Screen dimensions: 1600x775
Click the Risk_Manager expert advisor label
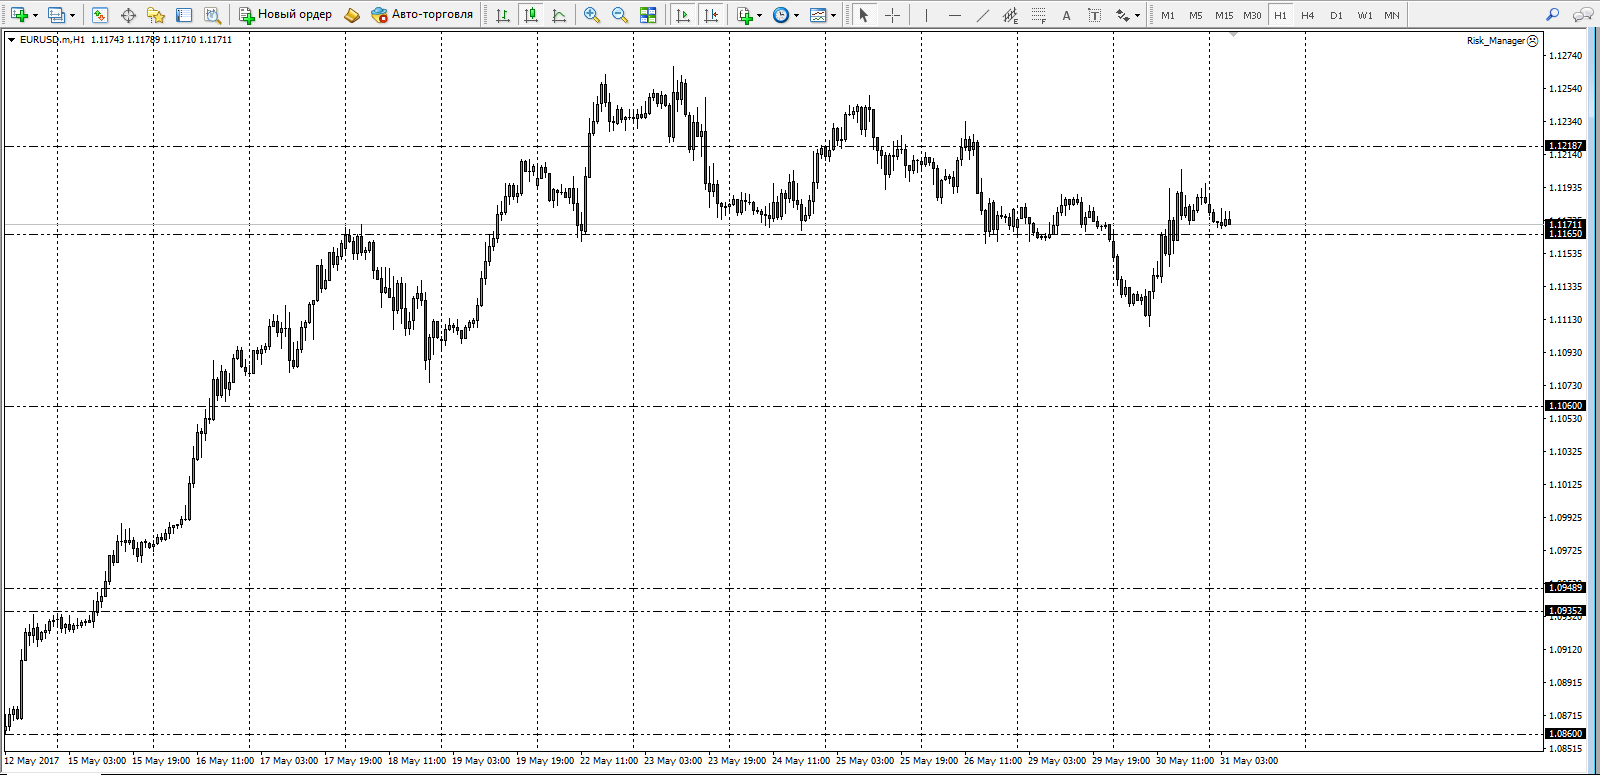[1502, 41]
